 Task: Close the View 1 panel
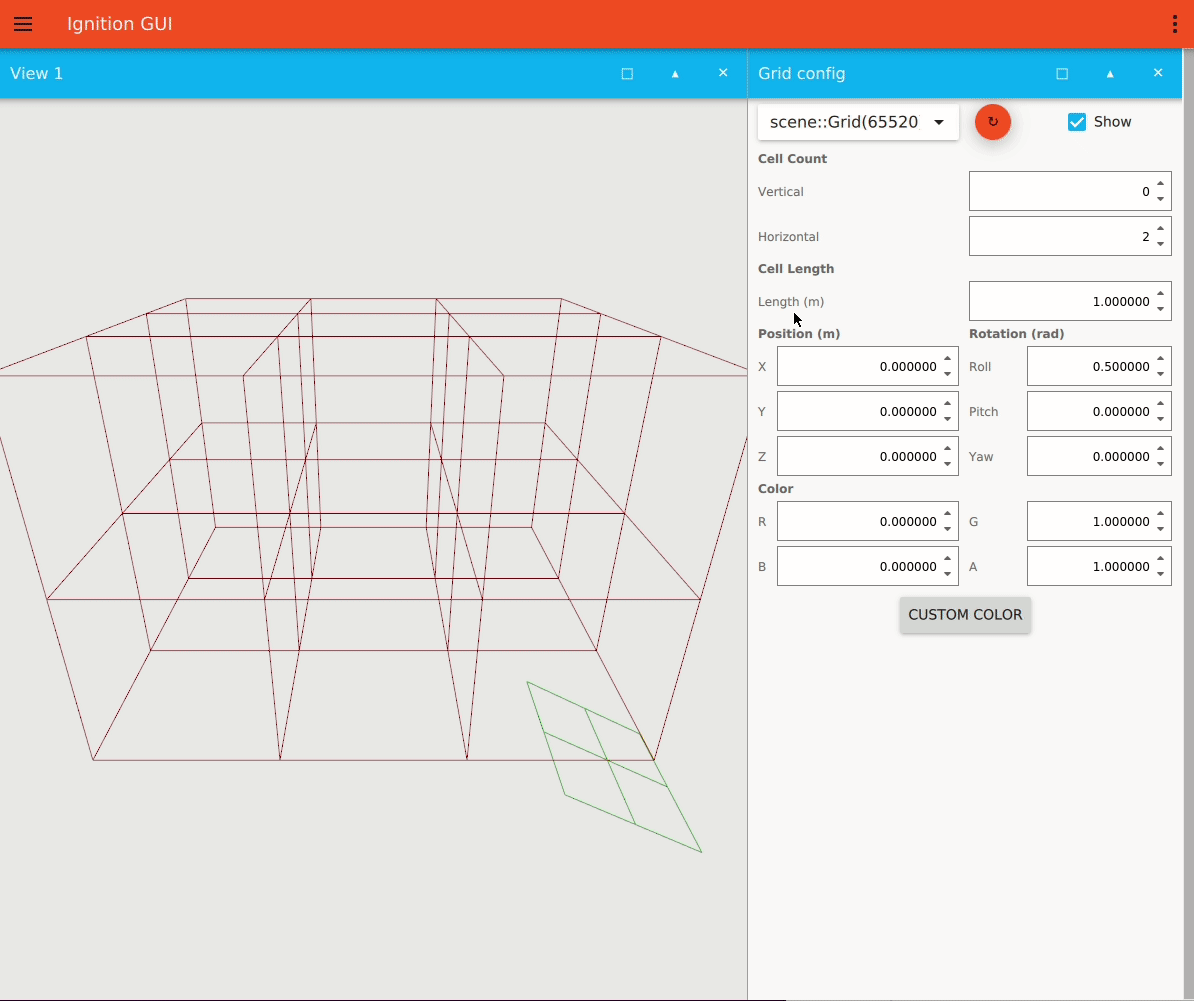click(723, 73)
